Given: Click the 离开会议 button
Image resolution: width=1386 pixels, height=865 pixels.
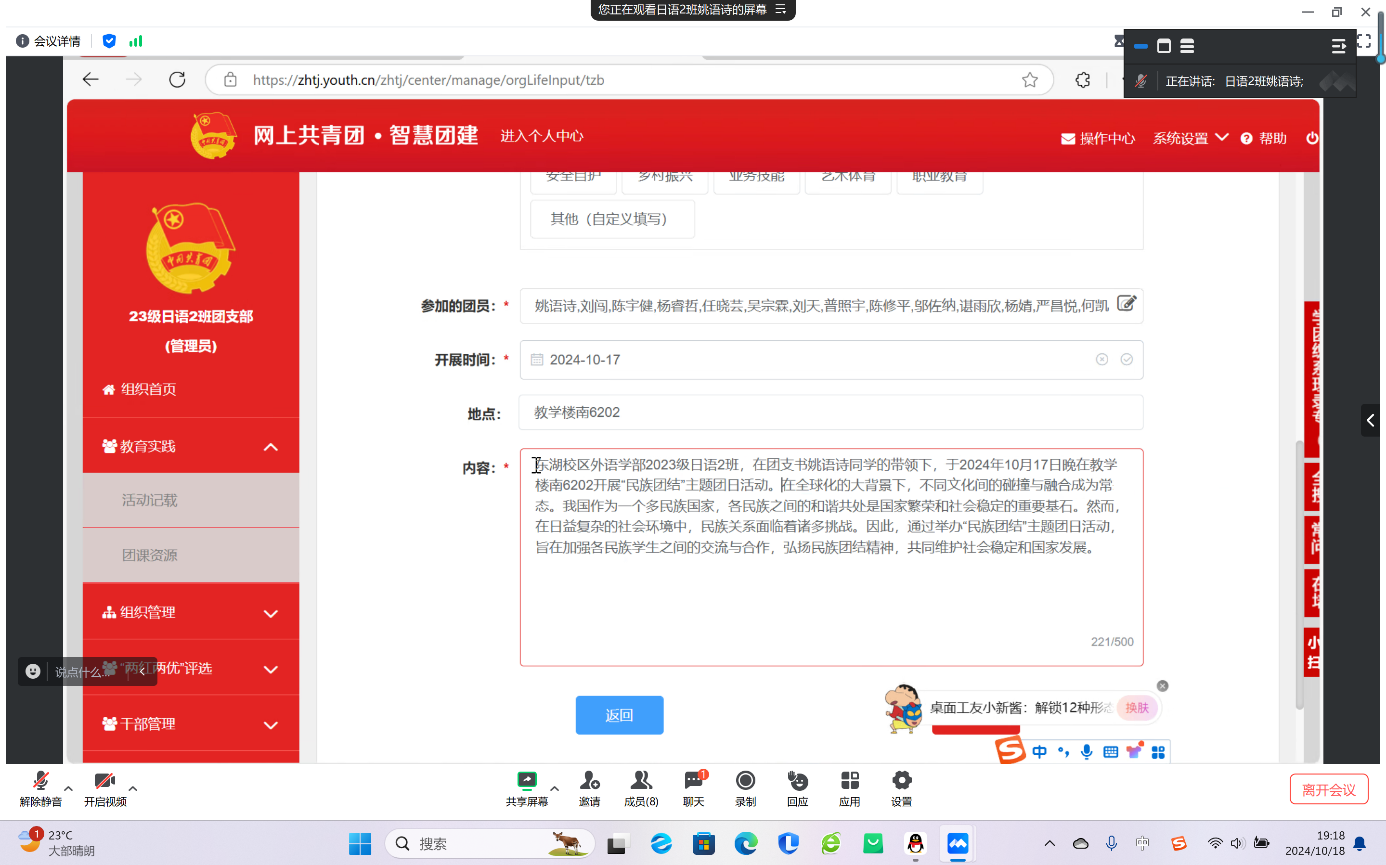Looking at the screenshot, I should [1328, 789].
